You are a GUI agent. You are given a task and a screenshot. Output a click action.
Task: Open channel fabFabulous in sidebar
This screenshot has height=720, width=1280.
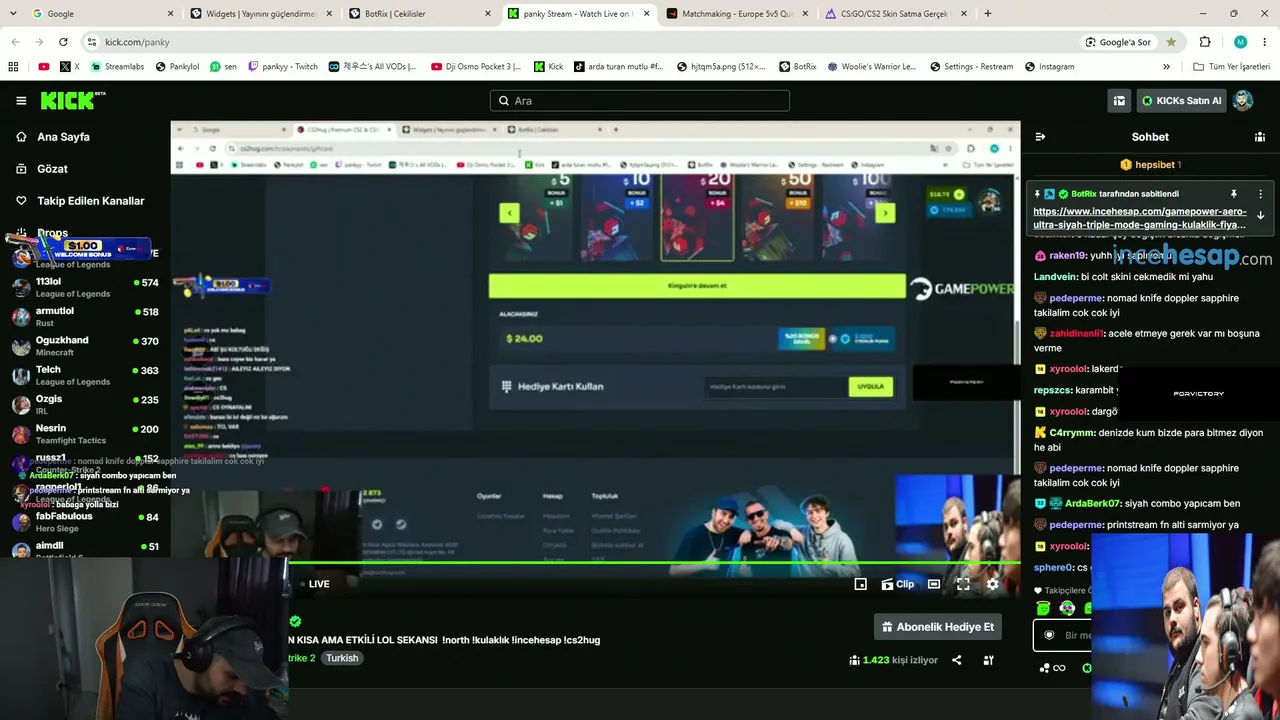point(85,521)
